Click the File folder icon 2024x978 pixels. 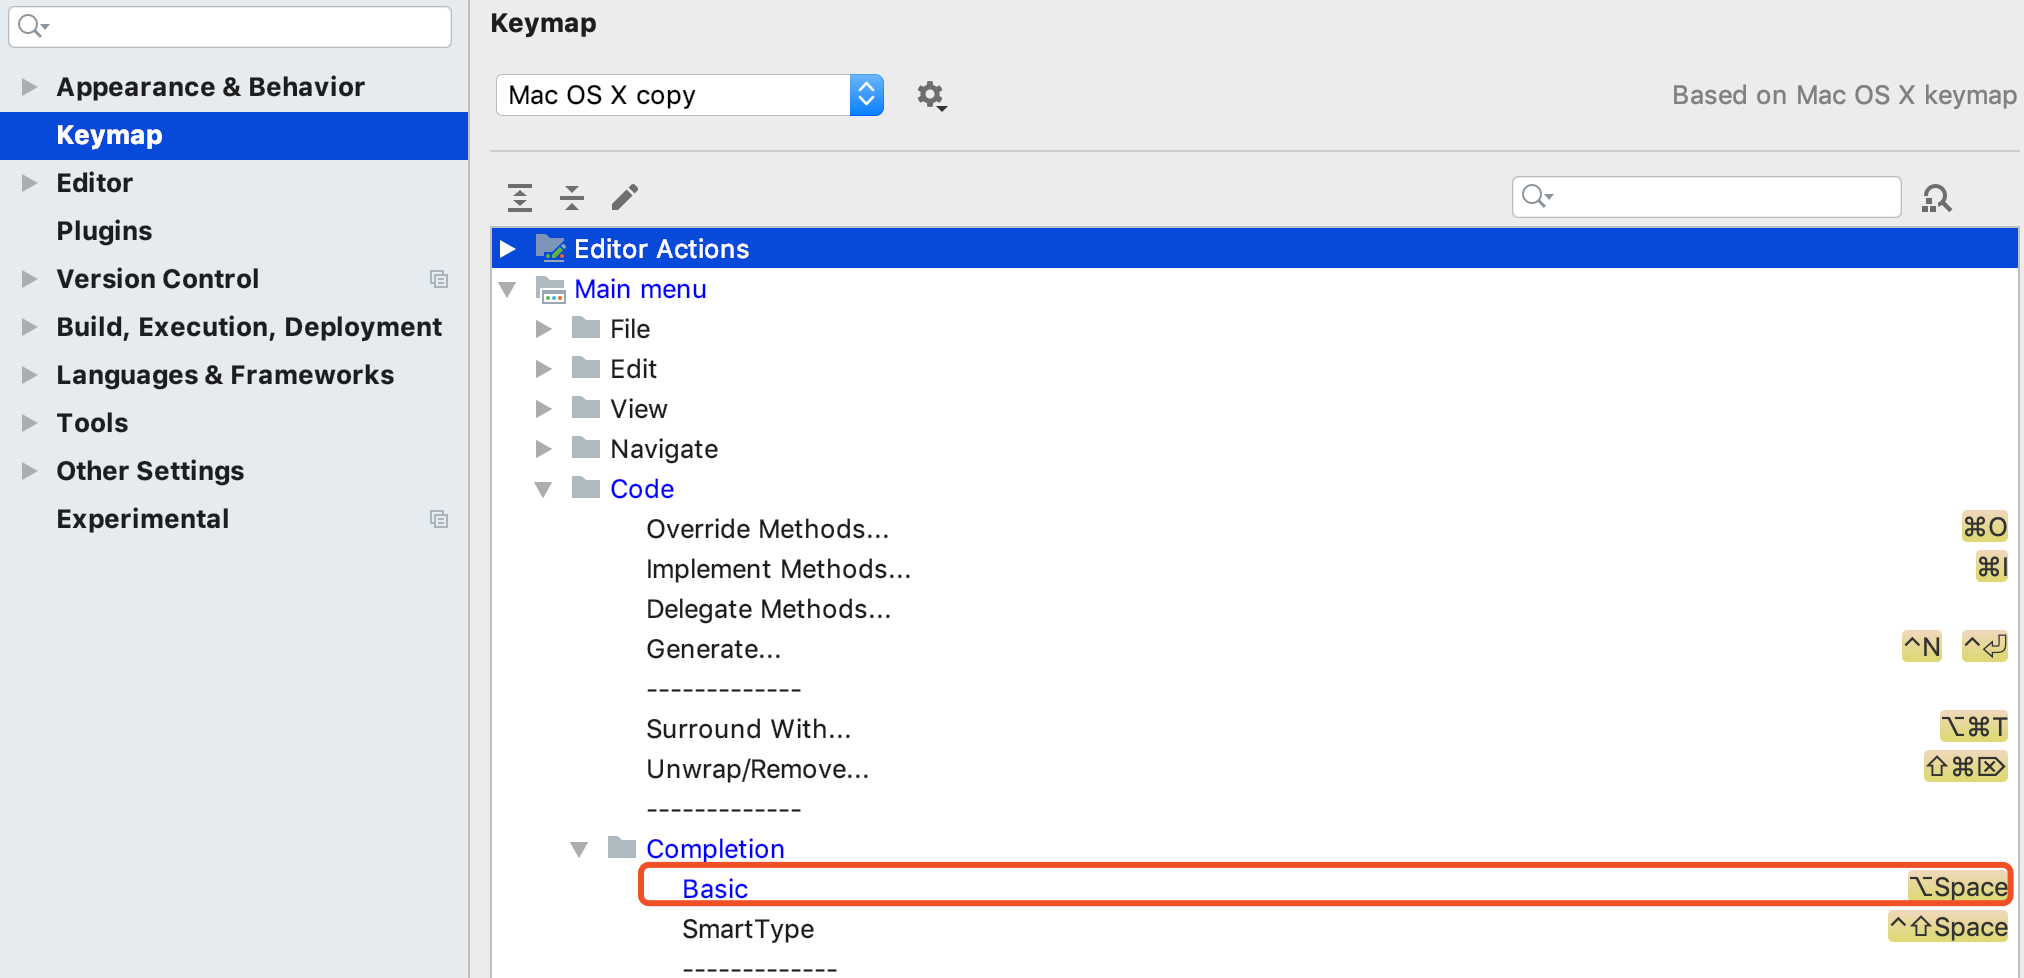[586, 328]
